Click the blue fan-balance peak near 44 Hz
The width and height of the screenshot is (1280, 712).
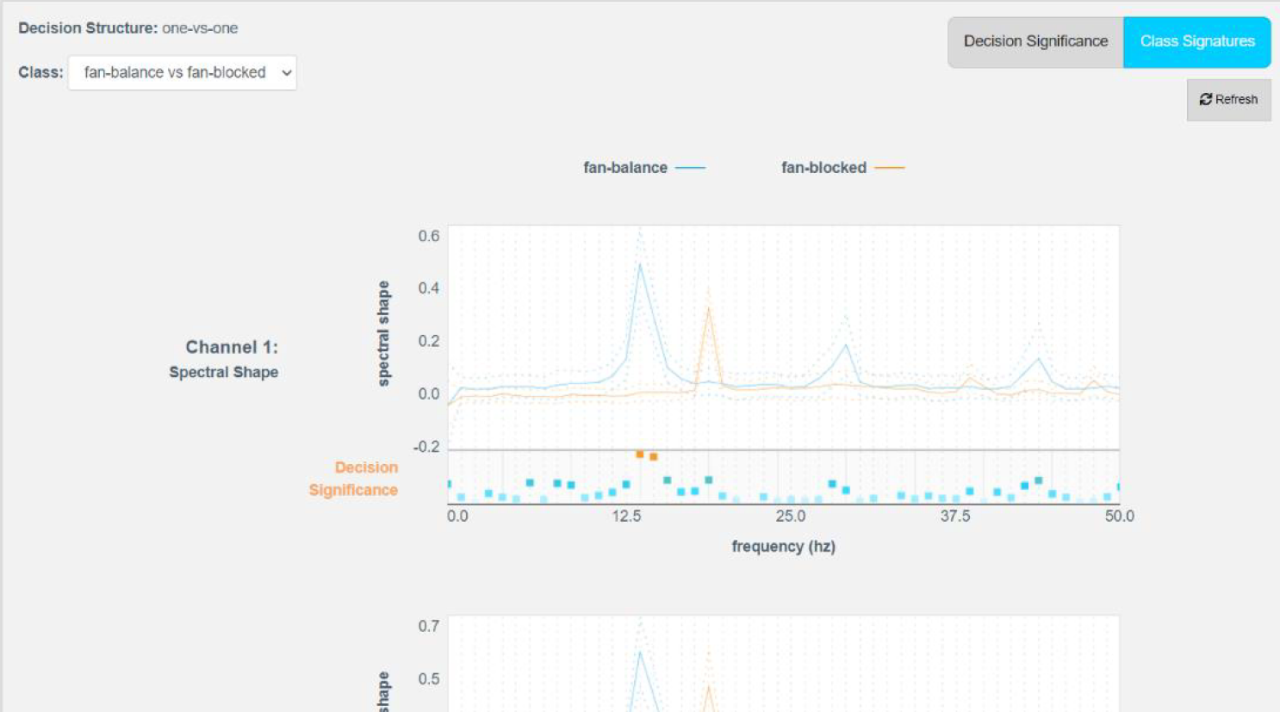click(1039, 359)
